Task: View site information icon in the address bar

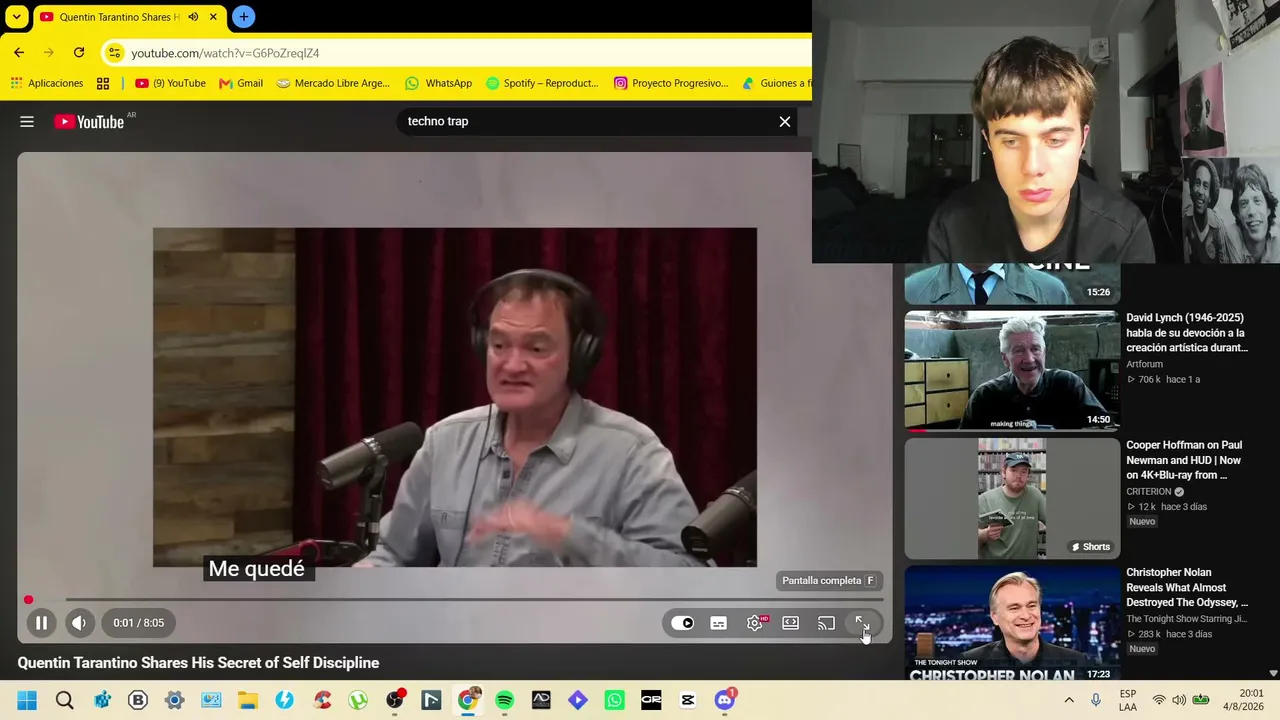Action: click(114, 53)
